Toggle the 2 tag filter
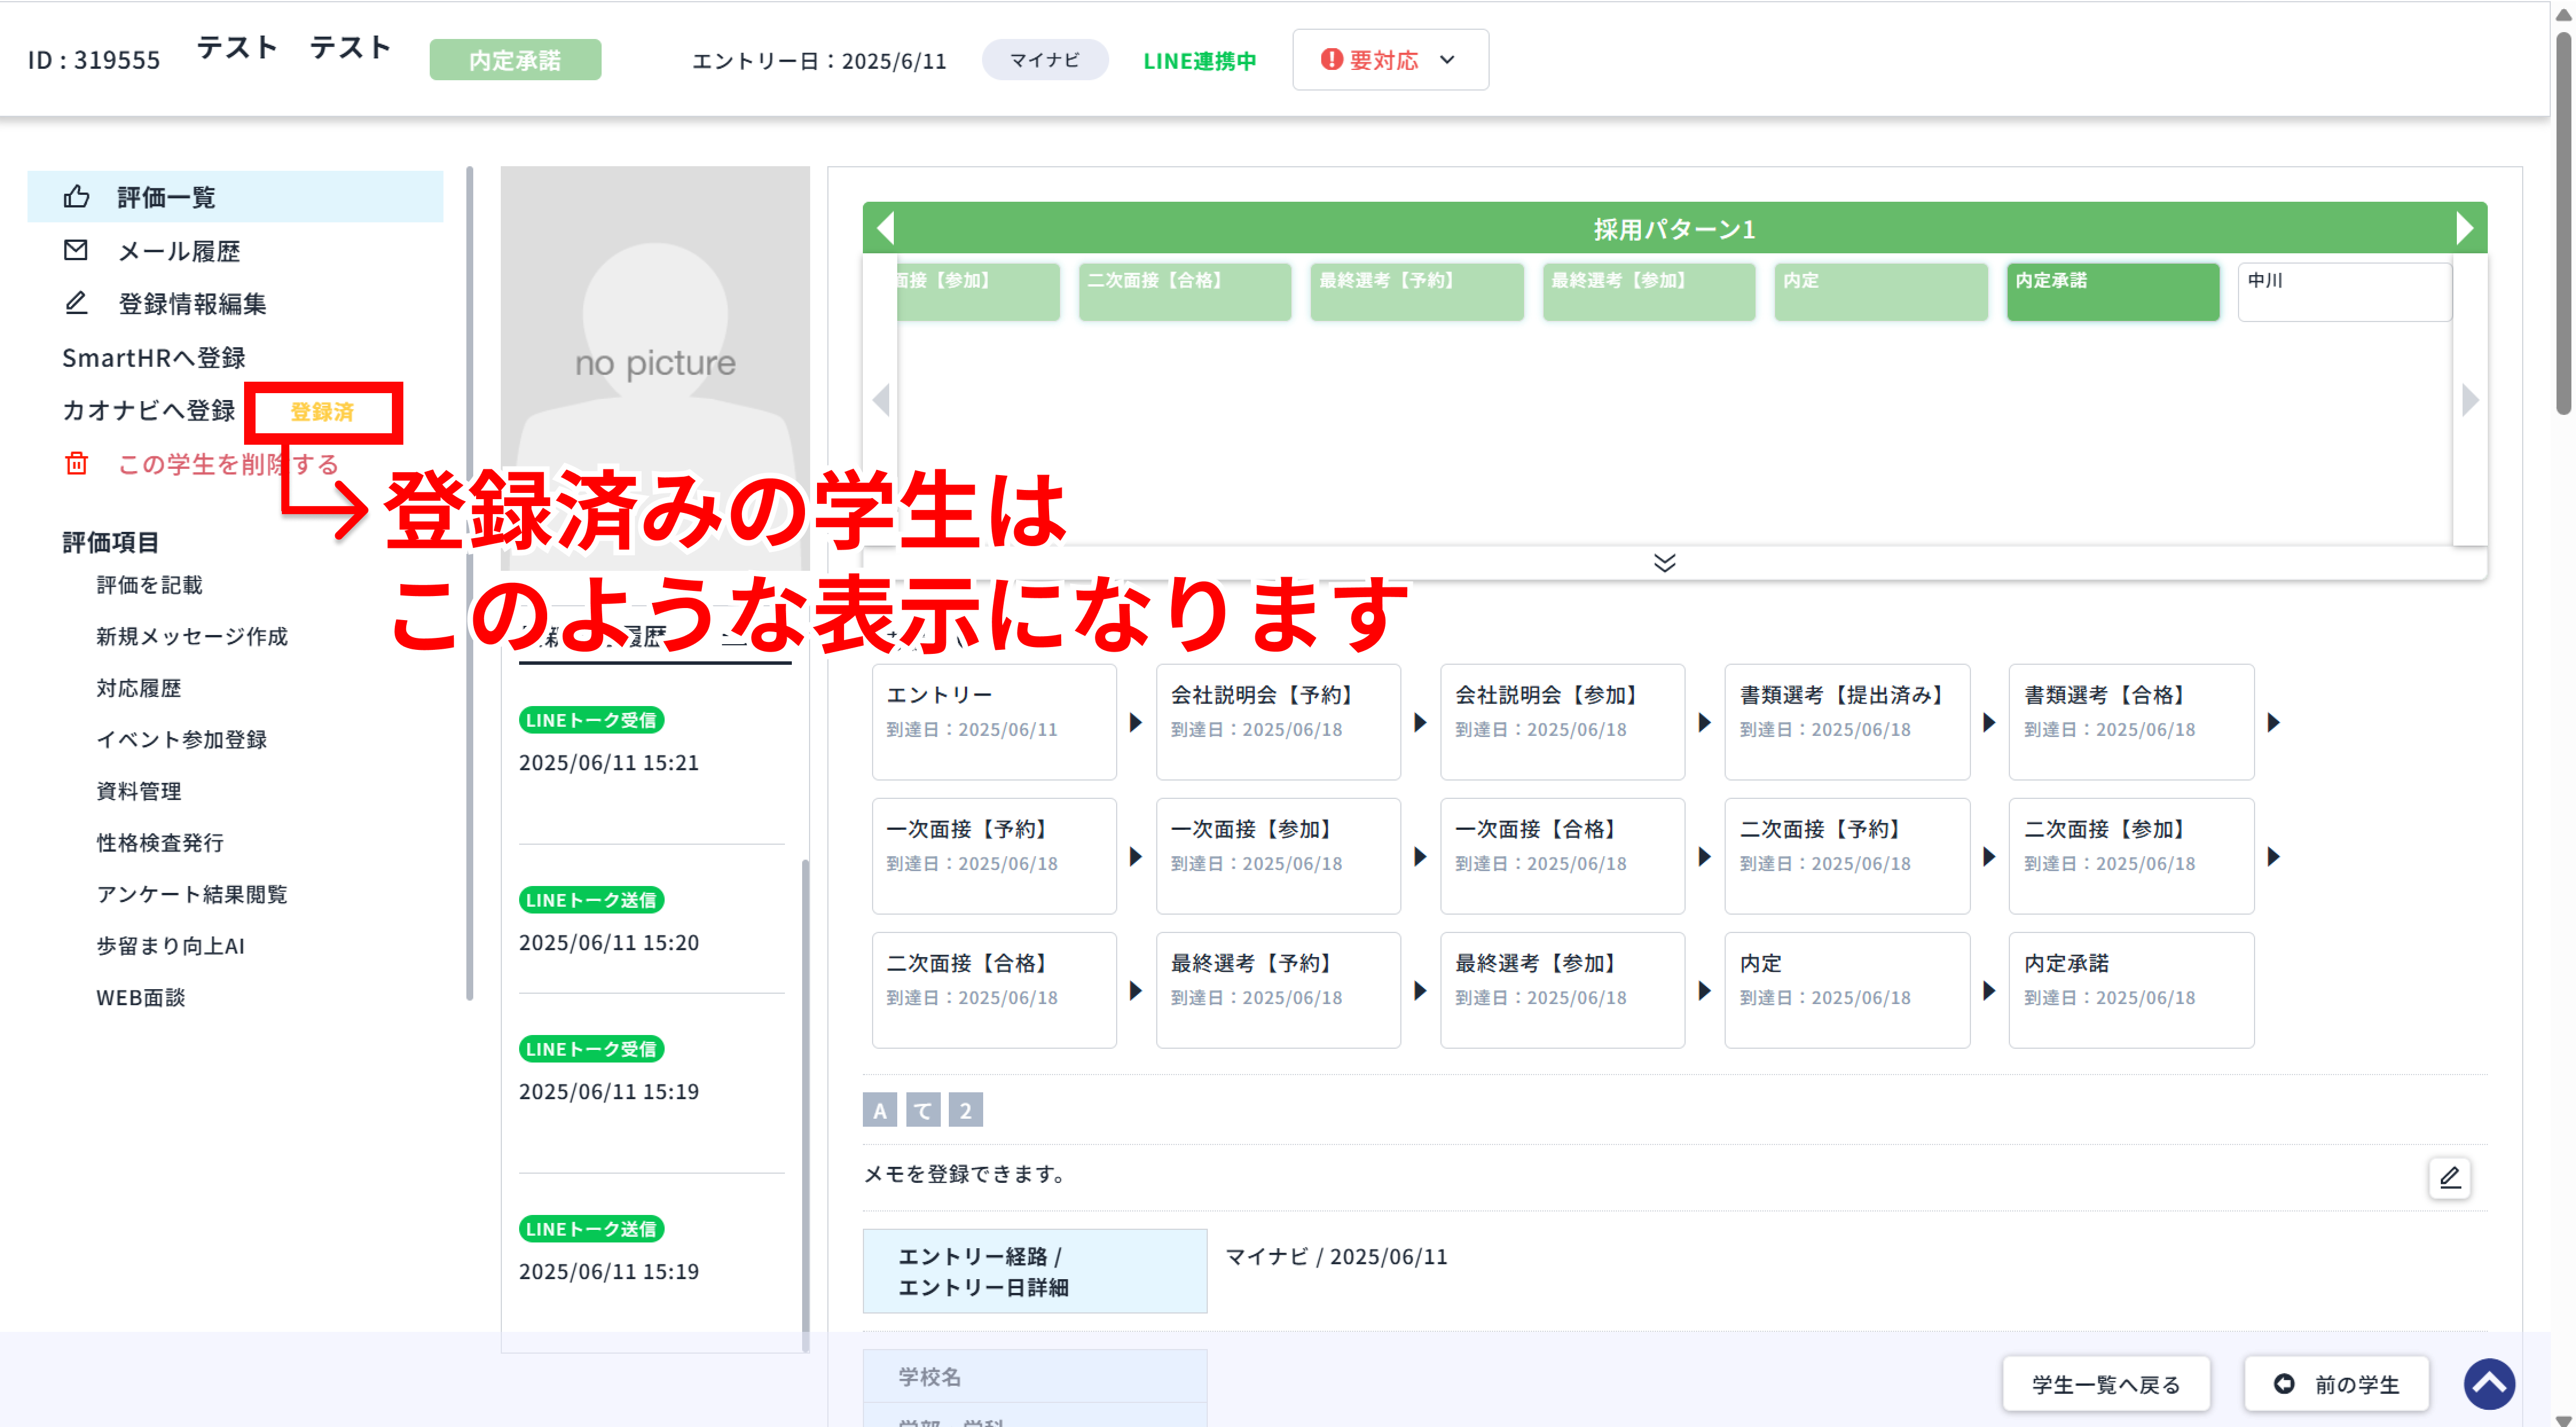The image size is (2576, 1427). tap(965, 1109)
